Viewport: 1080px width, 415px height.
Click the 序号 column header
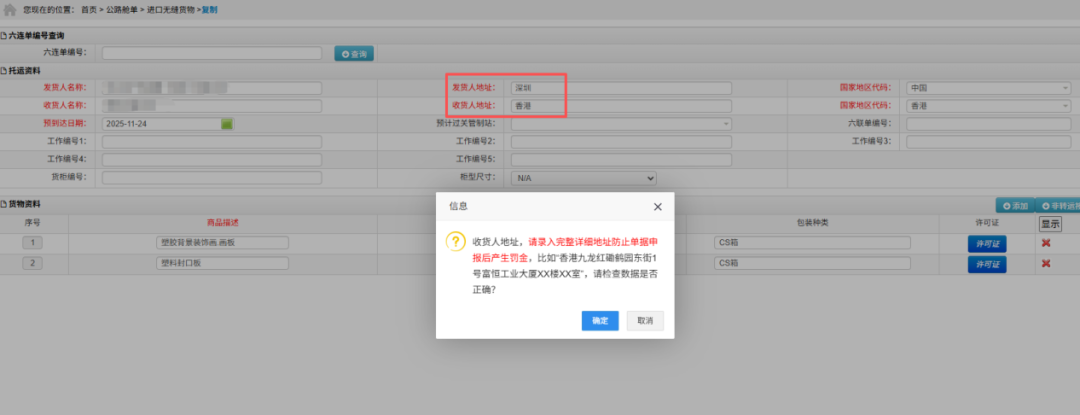(33, 223)
